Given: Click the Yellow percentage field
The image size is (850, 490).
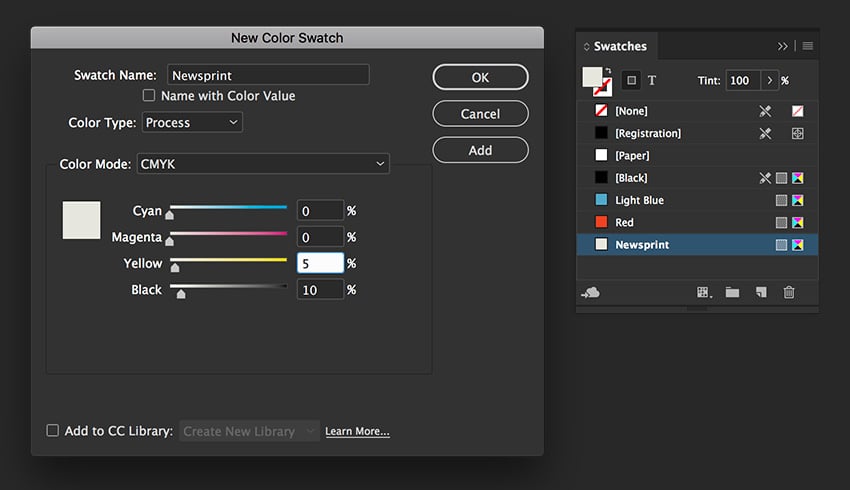Looking at the screenshot, I should coord(320,263).
